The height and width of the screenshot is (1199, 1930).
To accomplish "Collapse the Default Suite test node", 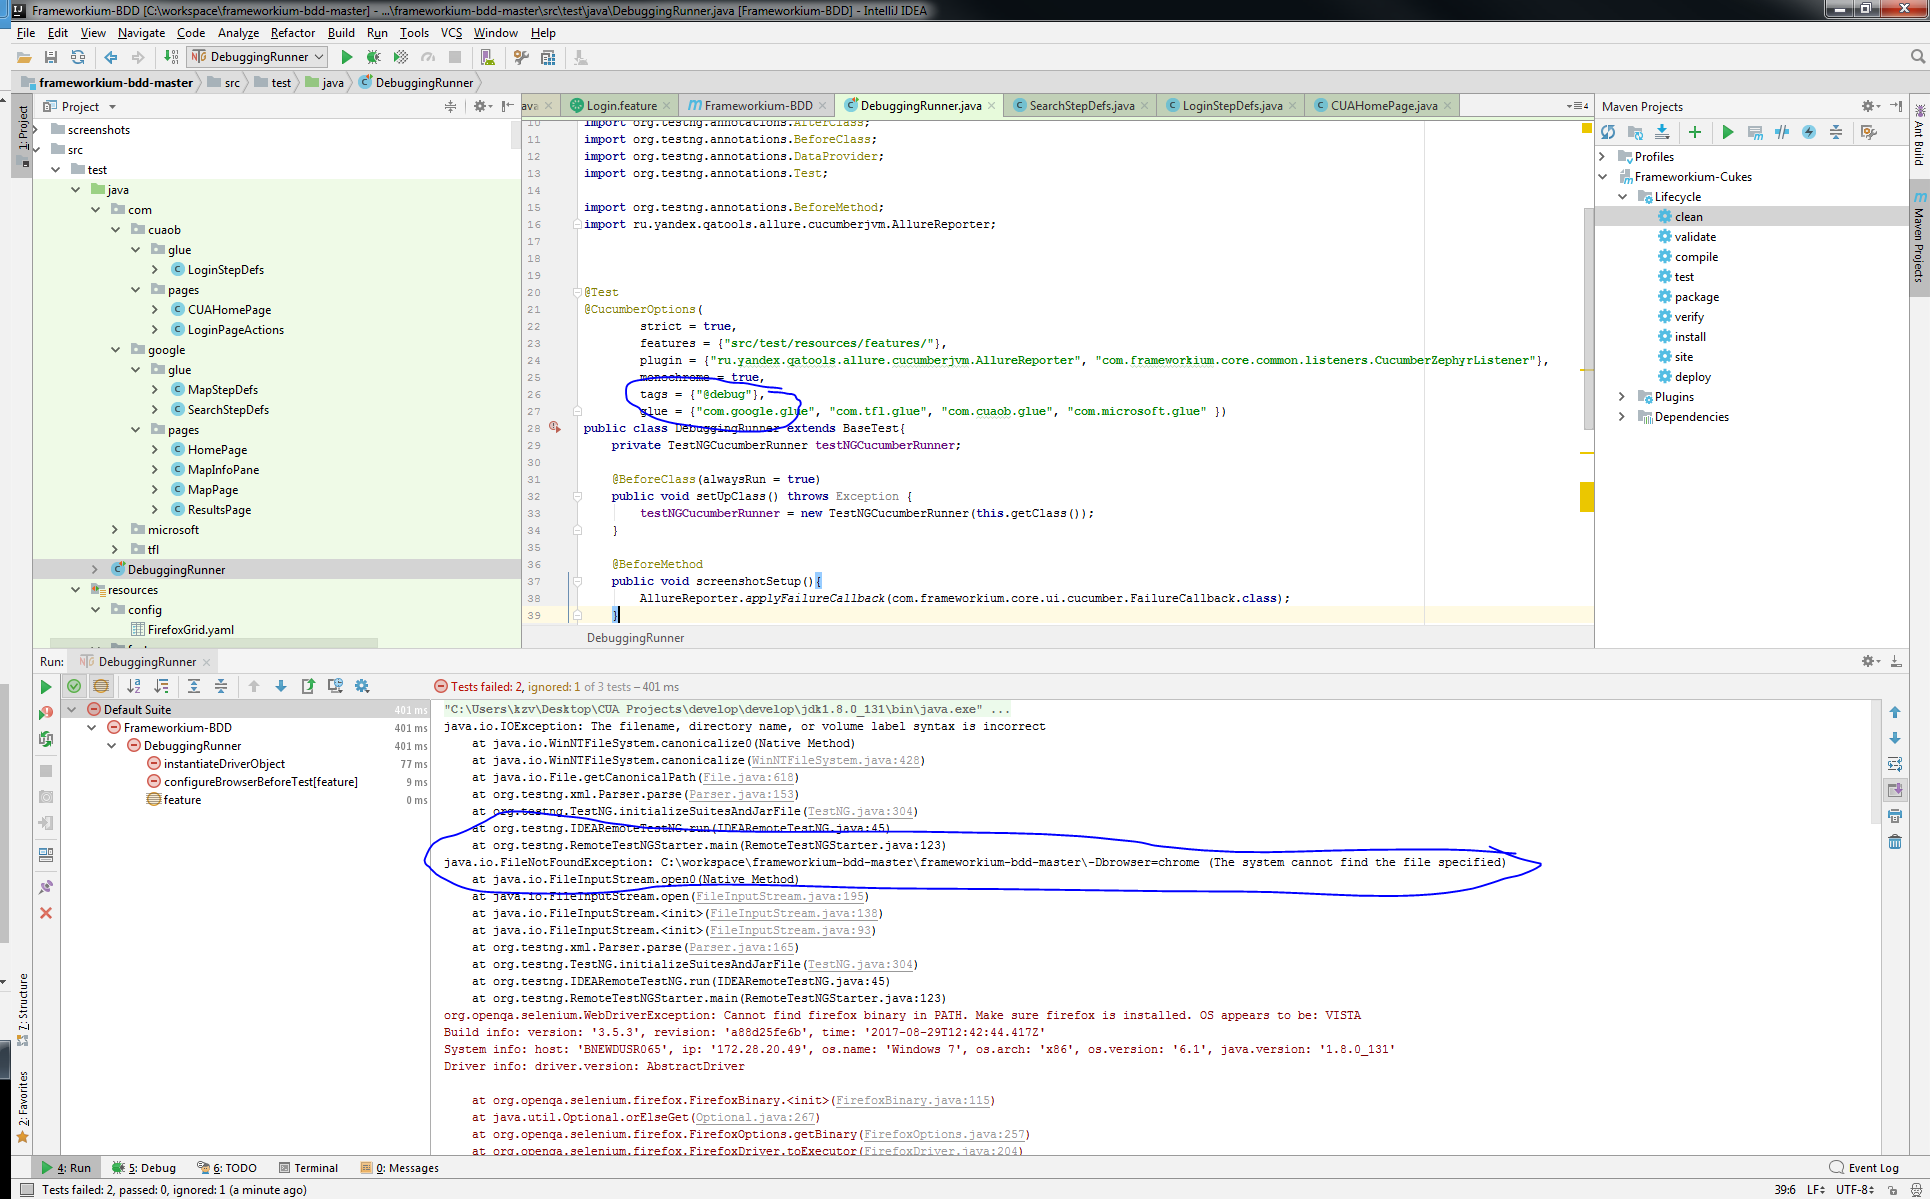I will pyautogui.click(x=71, y=710).
